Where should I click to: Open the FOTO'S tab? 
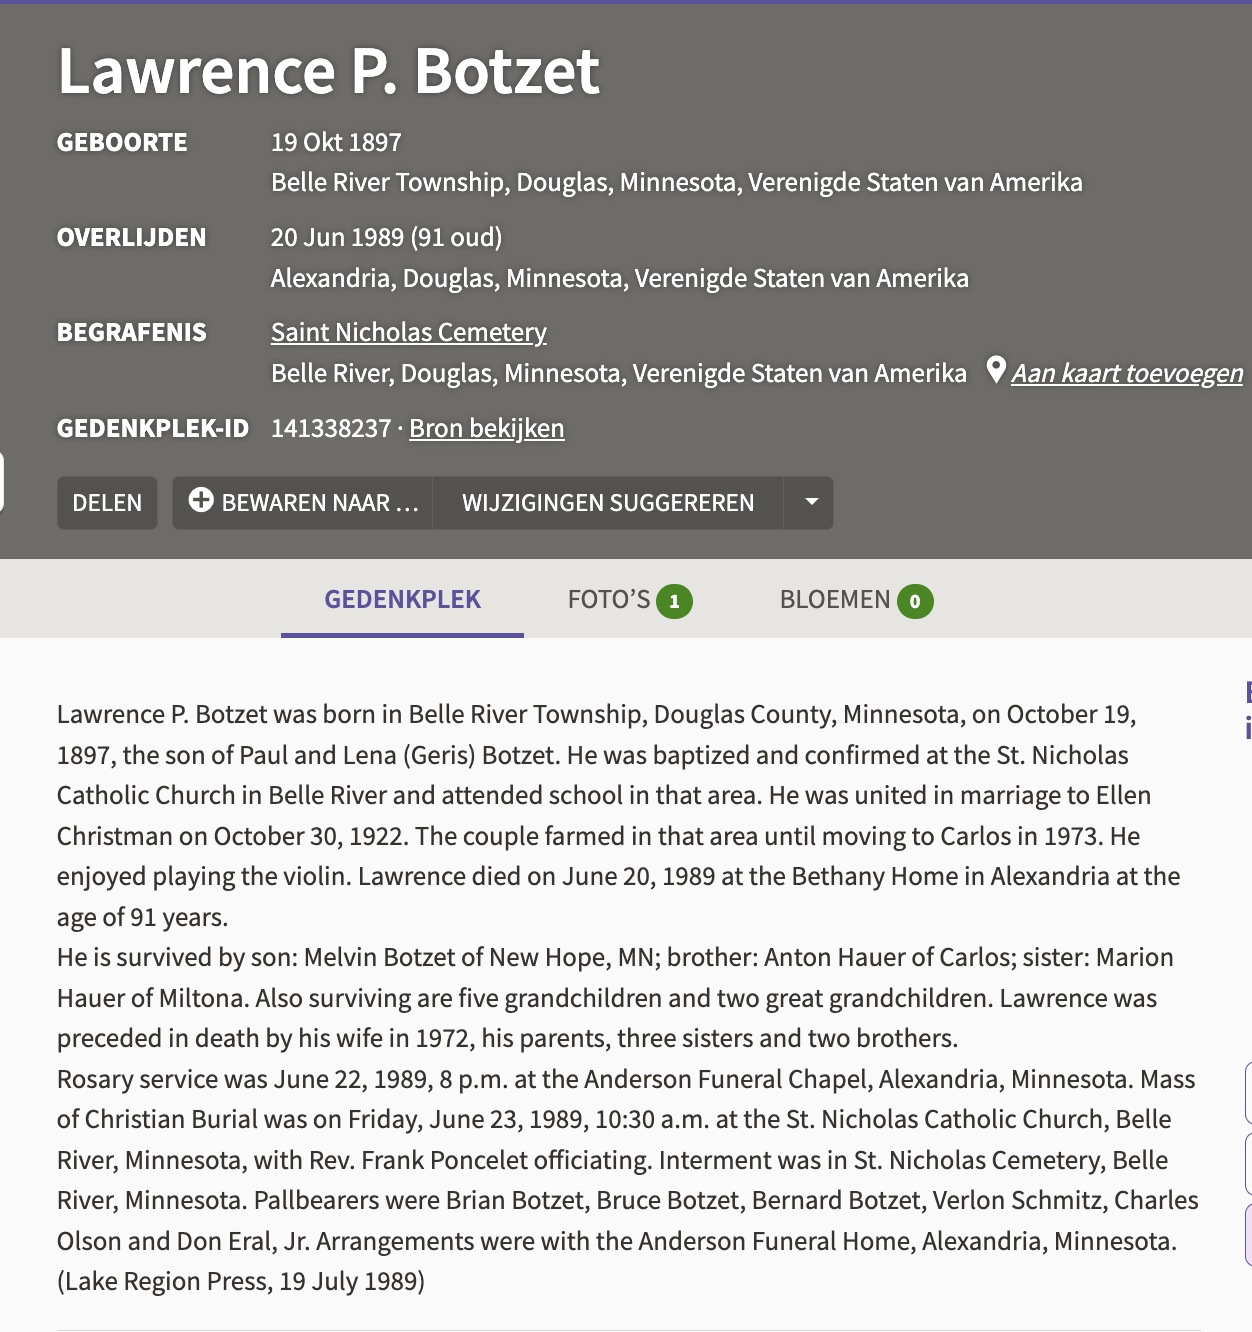609,600
